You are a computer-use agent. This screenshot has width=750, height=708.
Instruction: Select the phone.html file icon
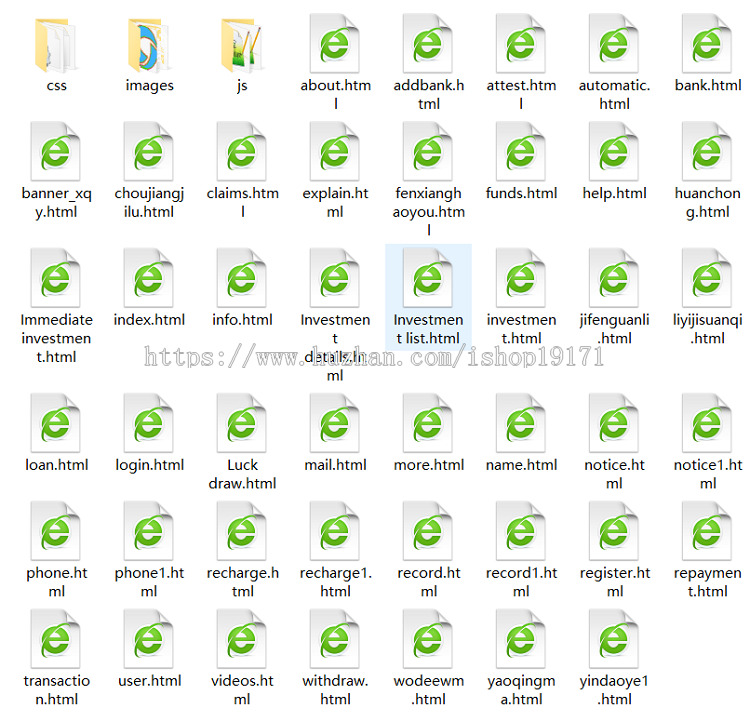click(55, 531)
